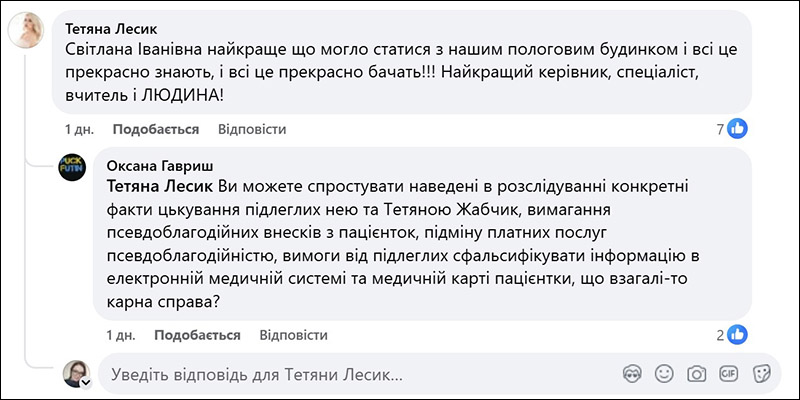The height and width of the screenshot is (400, 800).
Task: Open Оксана Гавриш's profile avatar
Action: [x=72, y=167]
